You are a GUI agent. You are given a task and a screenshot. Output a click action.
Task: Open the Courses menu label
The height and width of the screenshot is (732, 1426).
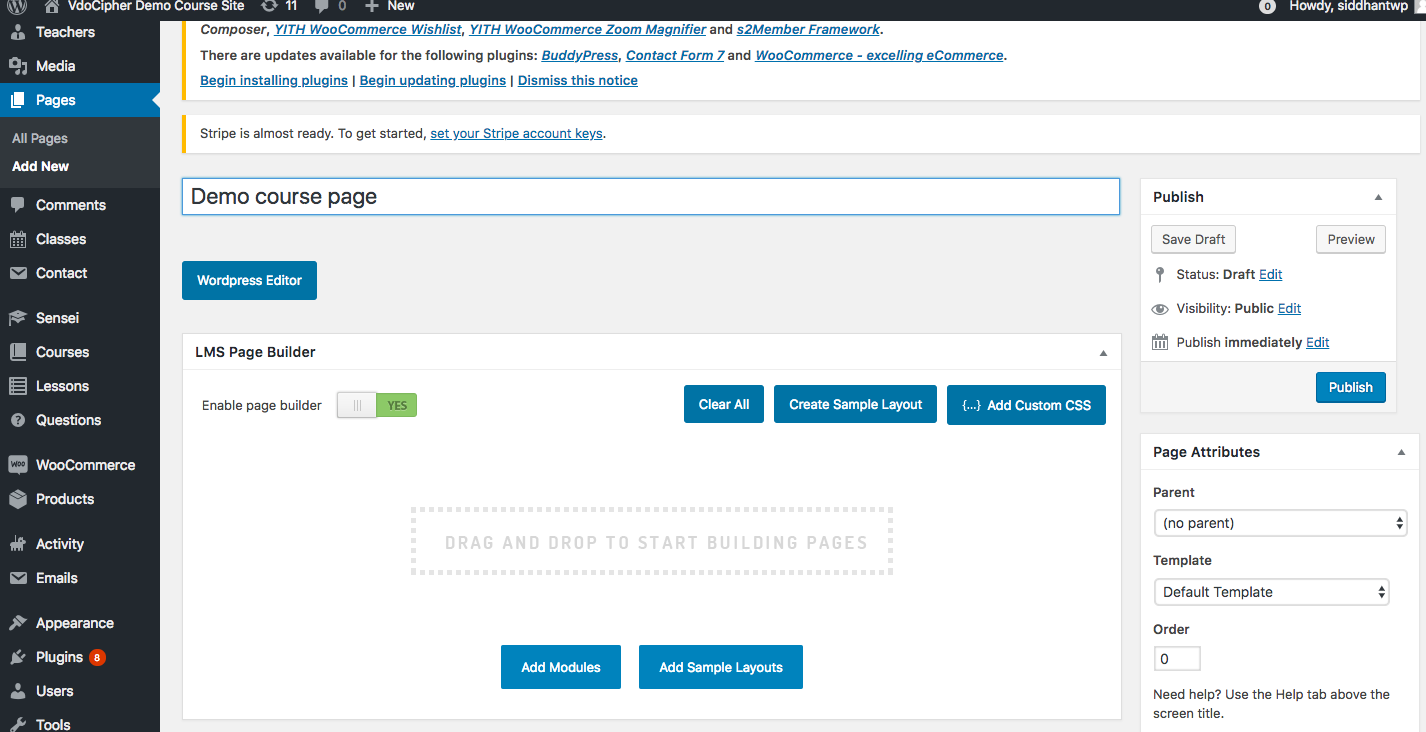click(x=63, y=352)
